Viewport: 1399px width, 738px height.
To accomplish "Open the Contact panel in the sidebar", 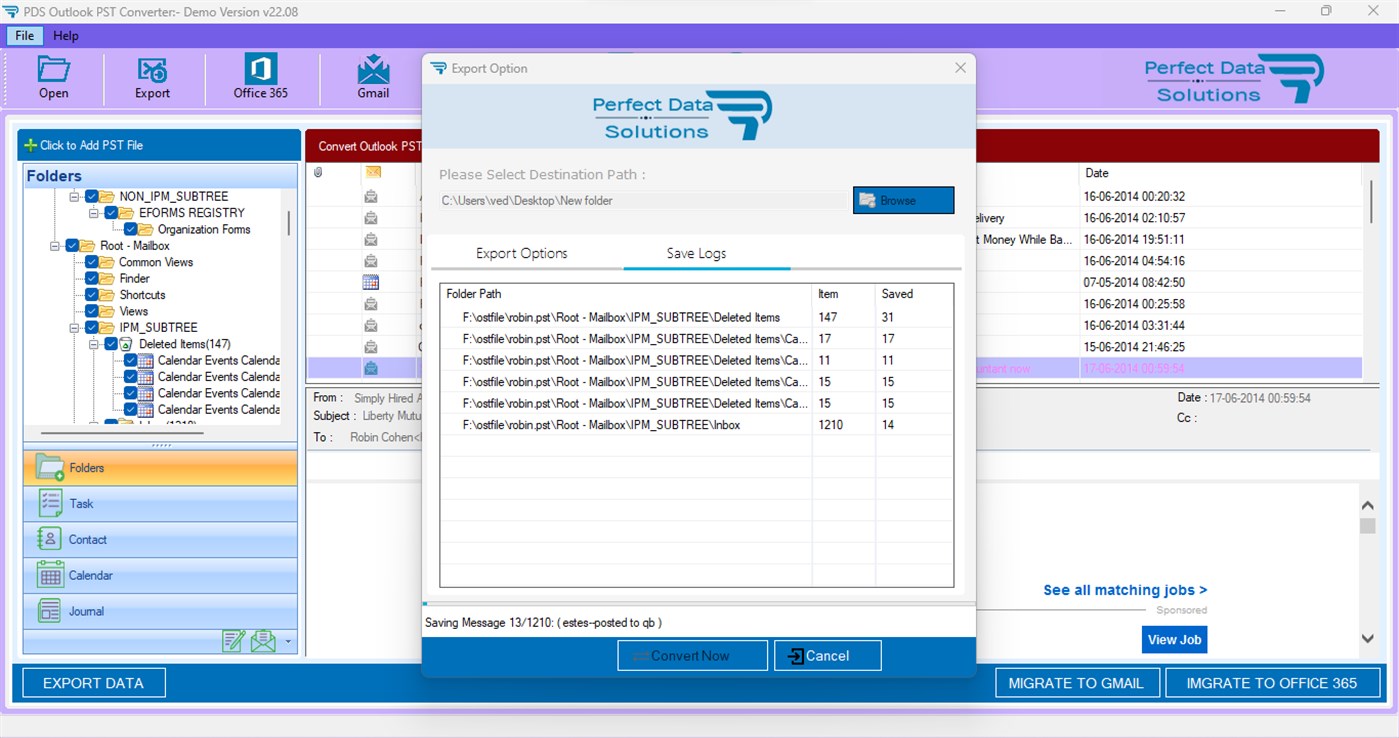I will point(160,539).
